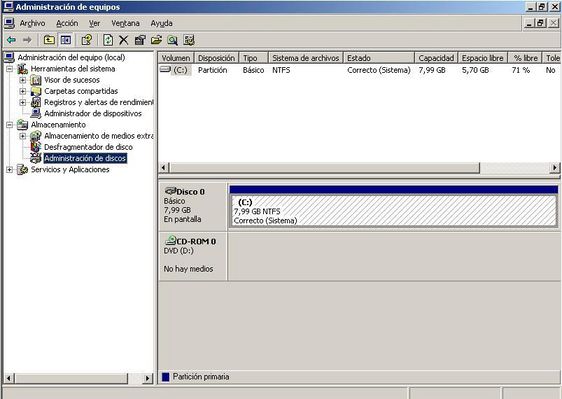This screenshot has width=562, height=399.
Task: Click the Administrador de dispositivos icon
Action: tap(35, 113)
